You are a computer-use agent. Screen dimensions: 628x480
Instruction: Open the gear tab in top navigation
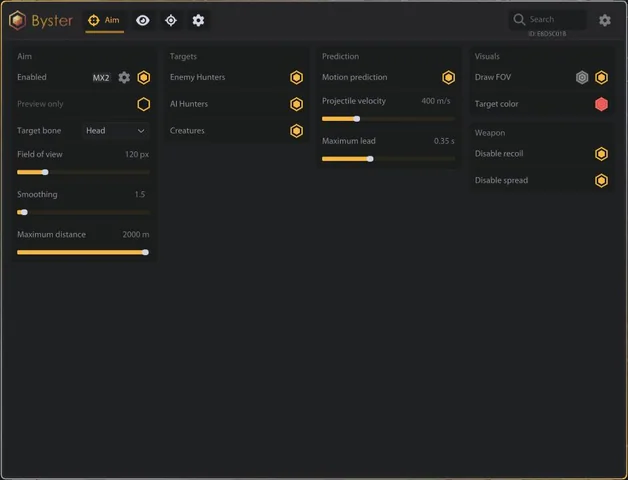pyautogui.click(x=198, y=20)
